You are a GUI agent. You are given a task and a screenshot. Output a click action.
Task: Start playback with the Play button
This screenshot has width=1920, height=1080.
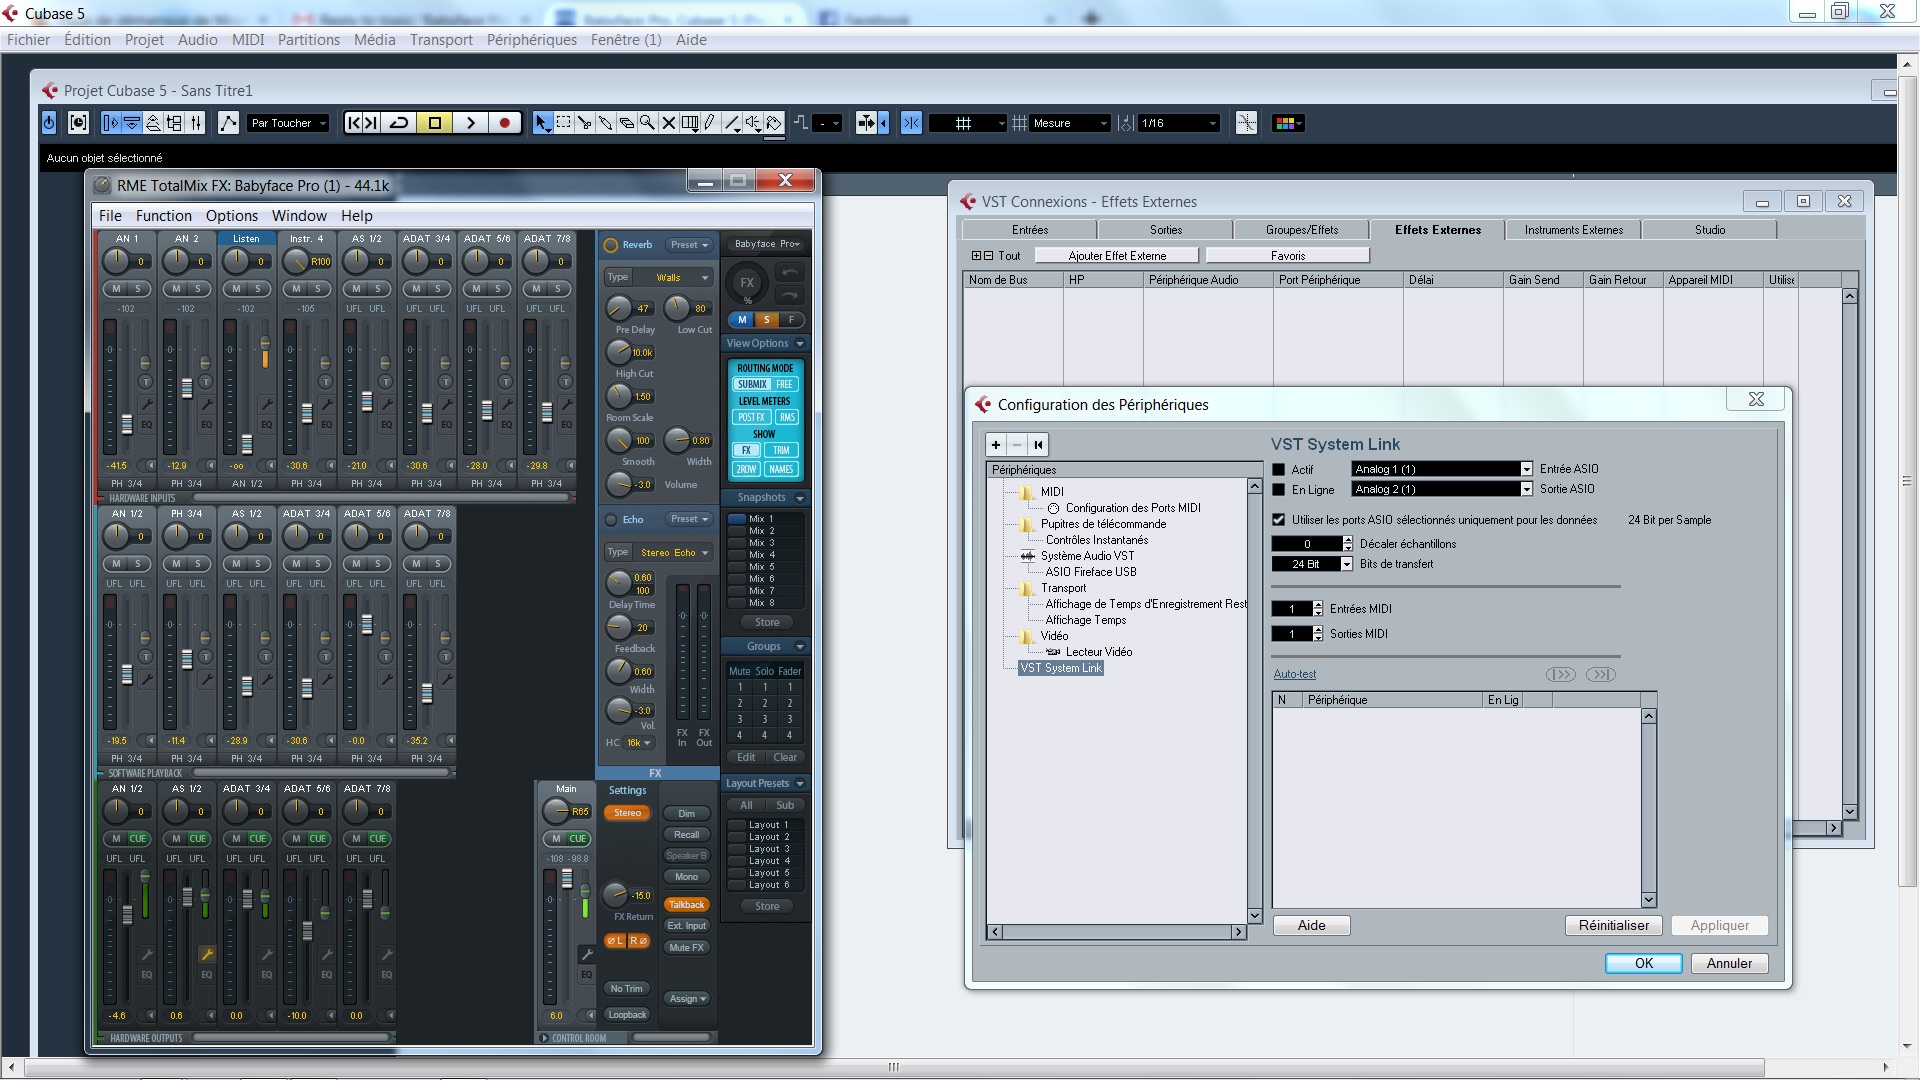(x=470, y=123)
